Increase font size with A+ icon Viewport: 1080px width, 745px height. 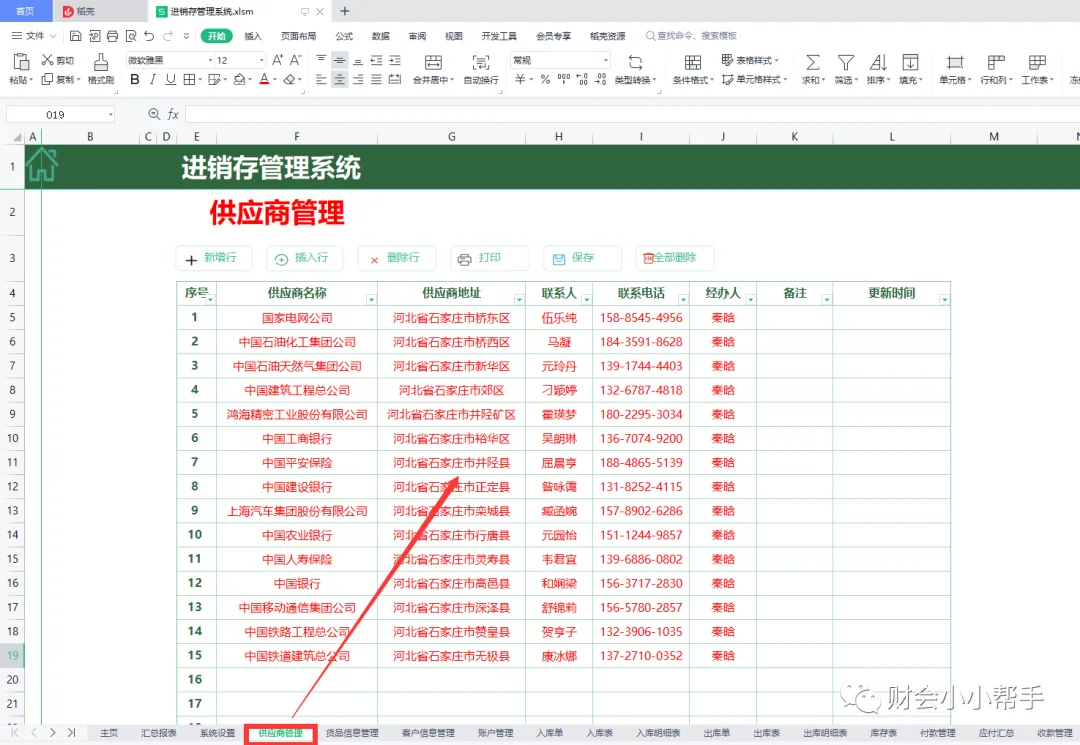pos(278,61)
